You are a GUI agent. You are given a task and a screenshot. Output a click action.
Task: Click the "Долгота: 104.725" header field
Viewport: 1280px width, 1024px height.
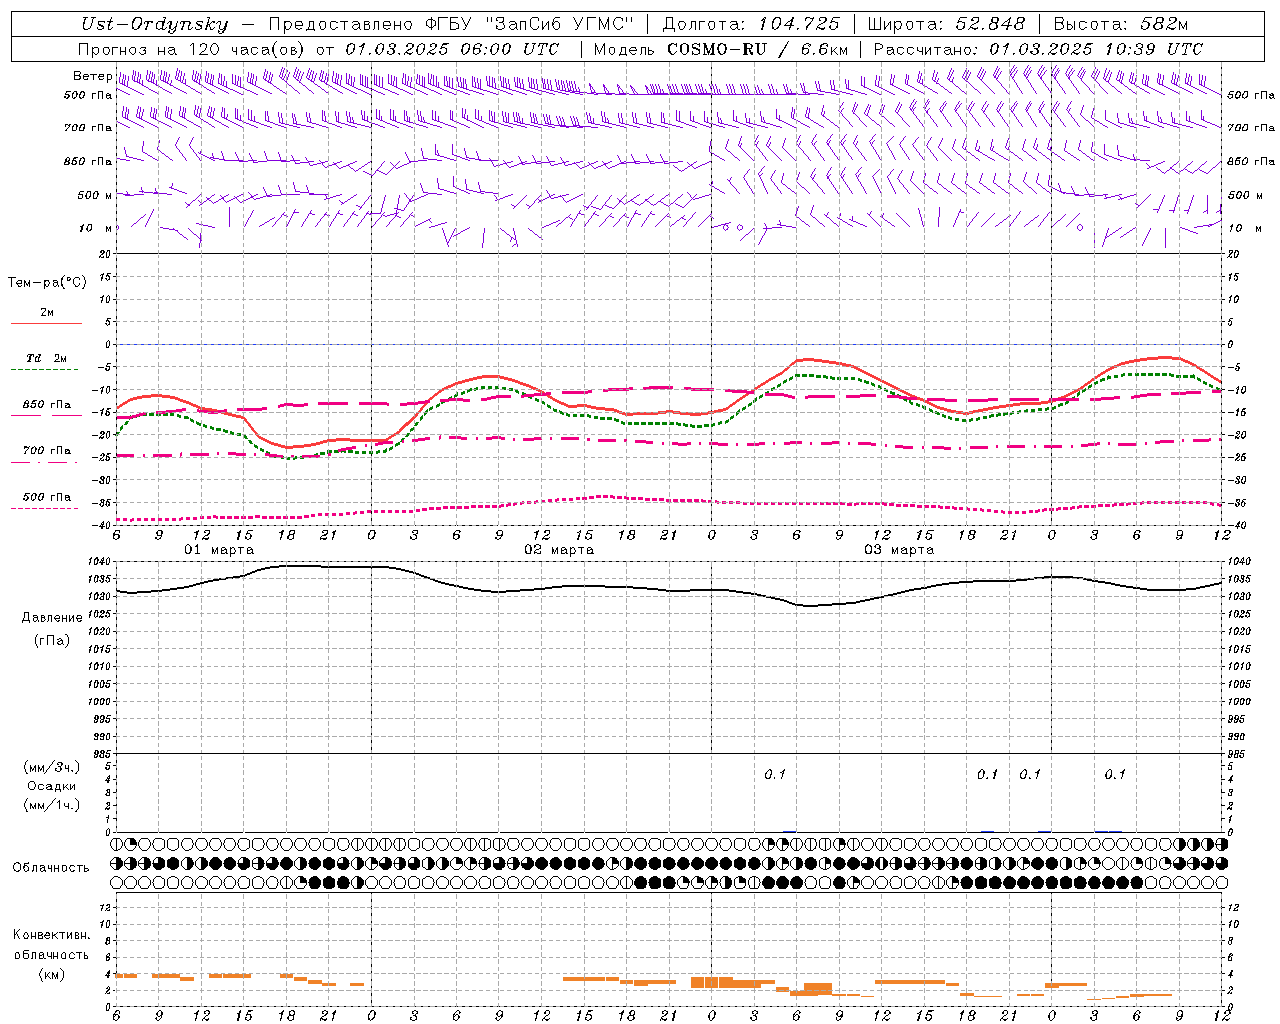[751, 24]
